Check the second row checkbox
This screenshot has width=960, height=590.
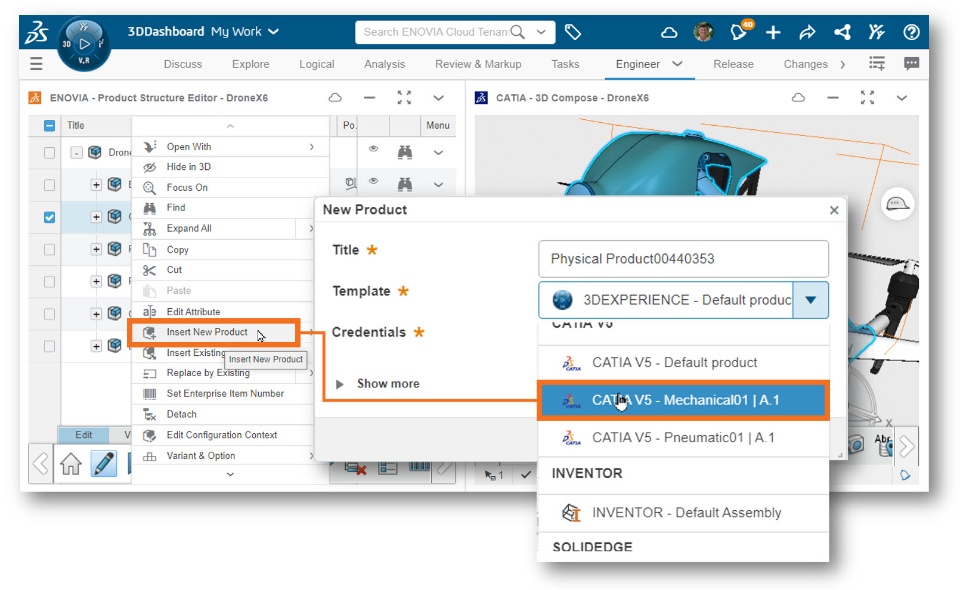point(50,185)
